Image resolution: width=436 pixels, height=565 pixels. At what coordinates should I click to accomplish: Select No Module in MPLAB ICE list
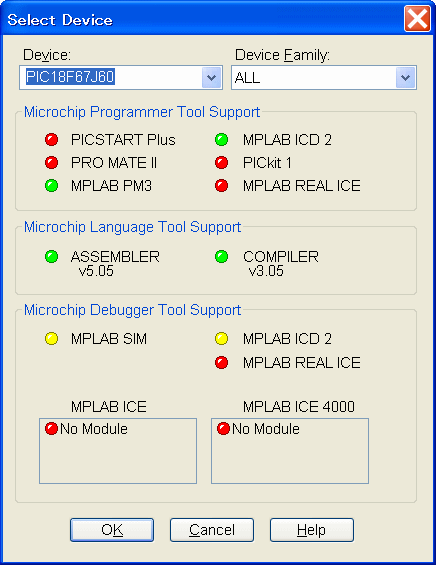[x=86, y=429]
